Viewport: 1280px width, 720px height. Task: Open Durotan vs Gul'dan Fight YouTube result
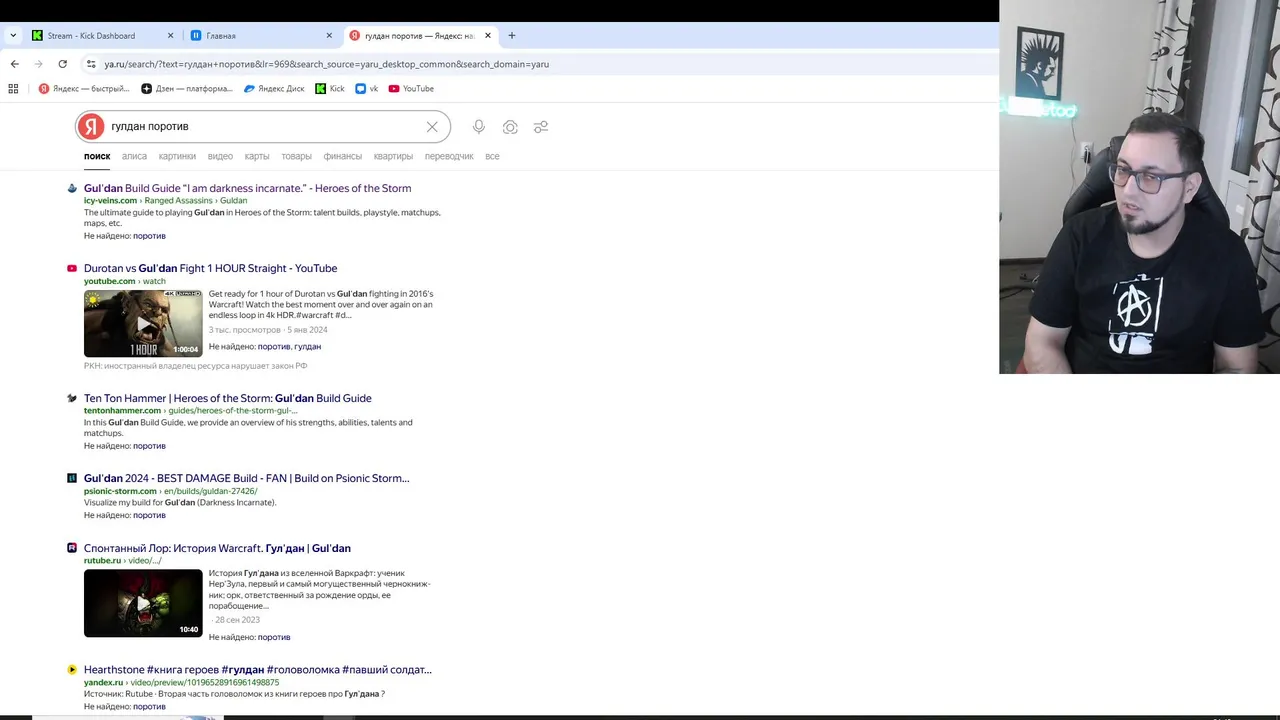210,268
